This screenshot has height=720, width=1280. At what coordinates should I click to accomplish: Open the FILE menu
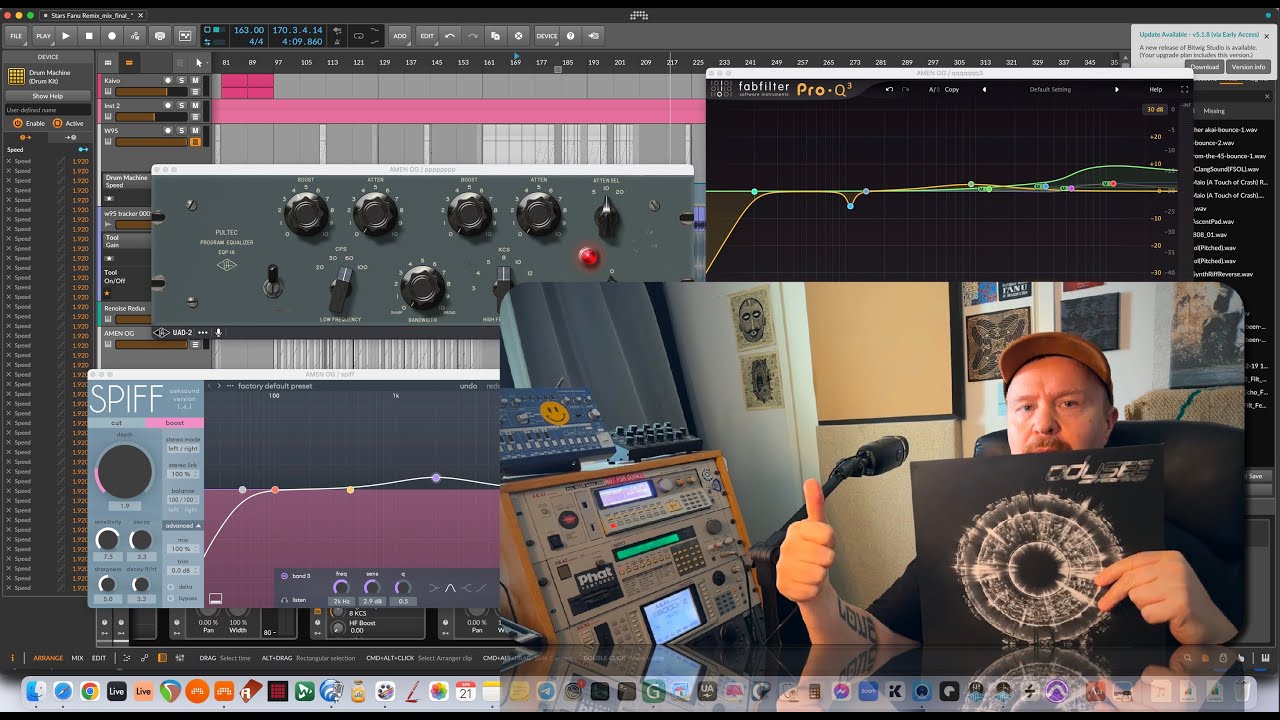pos(16,36)
